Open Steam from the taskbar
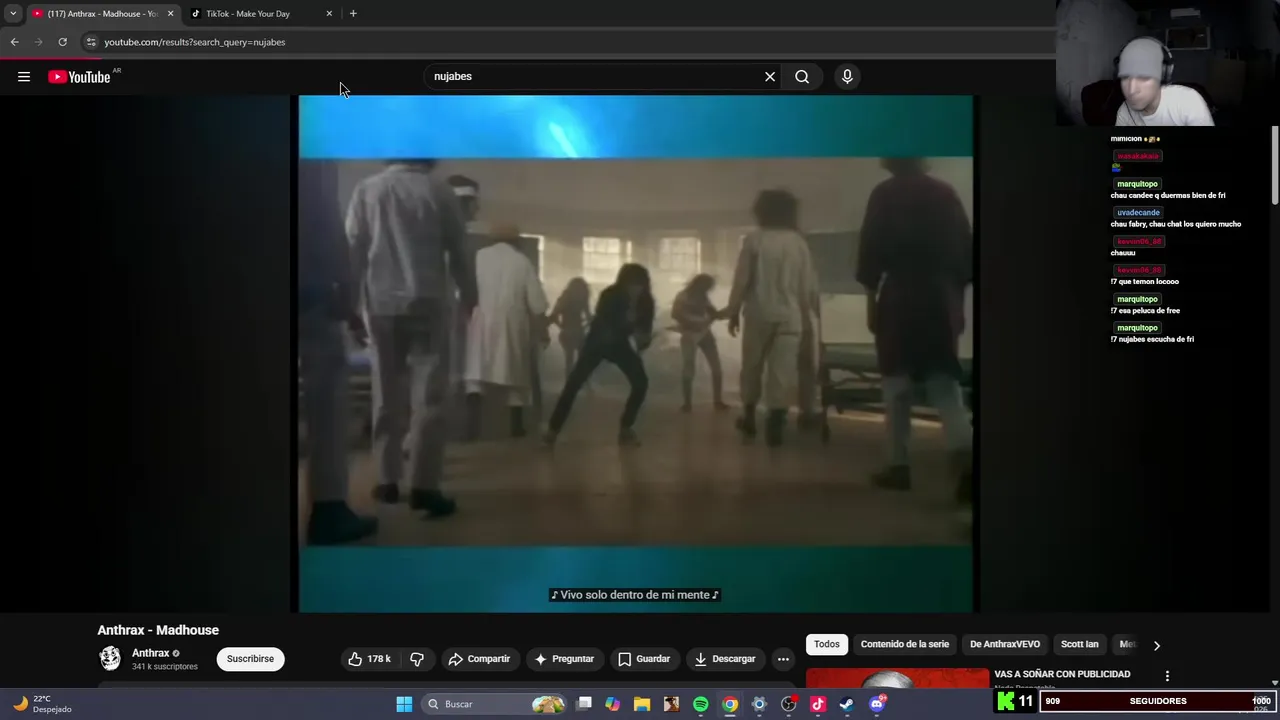Image resolution: width=1280 pixels, height=720 pixels. pos(847,704)
